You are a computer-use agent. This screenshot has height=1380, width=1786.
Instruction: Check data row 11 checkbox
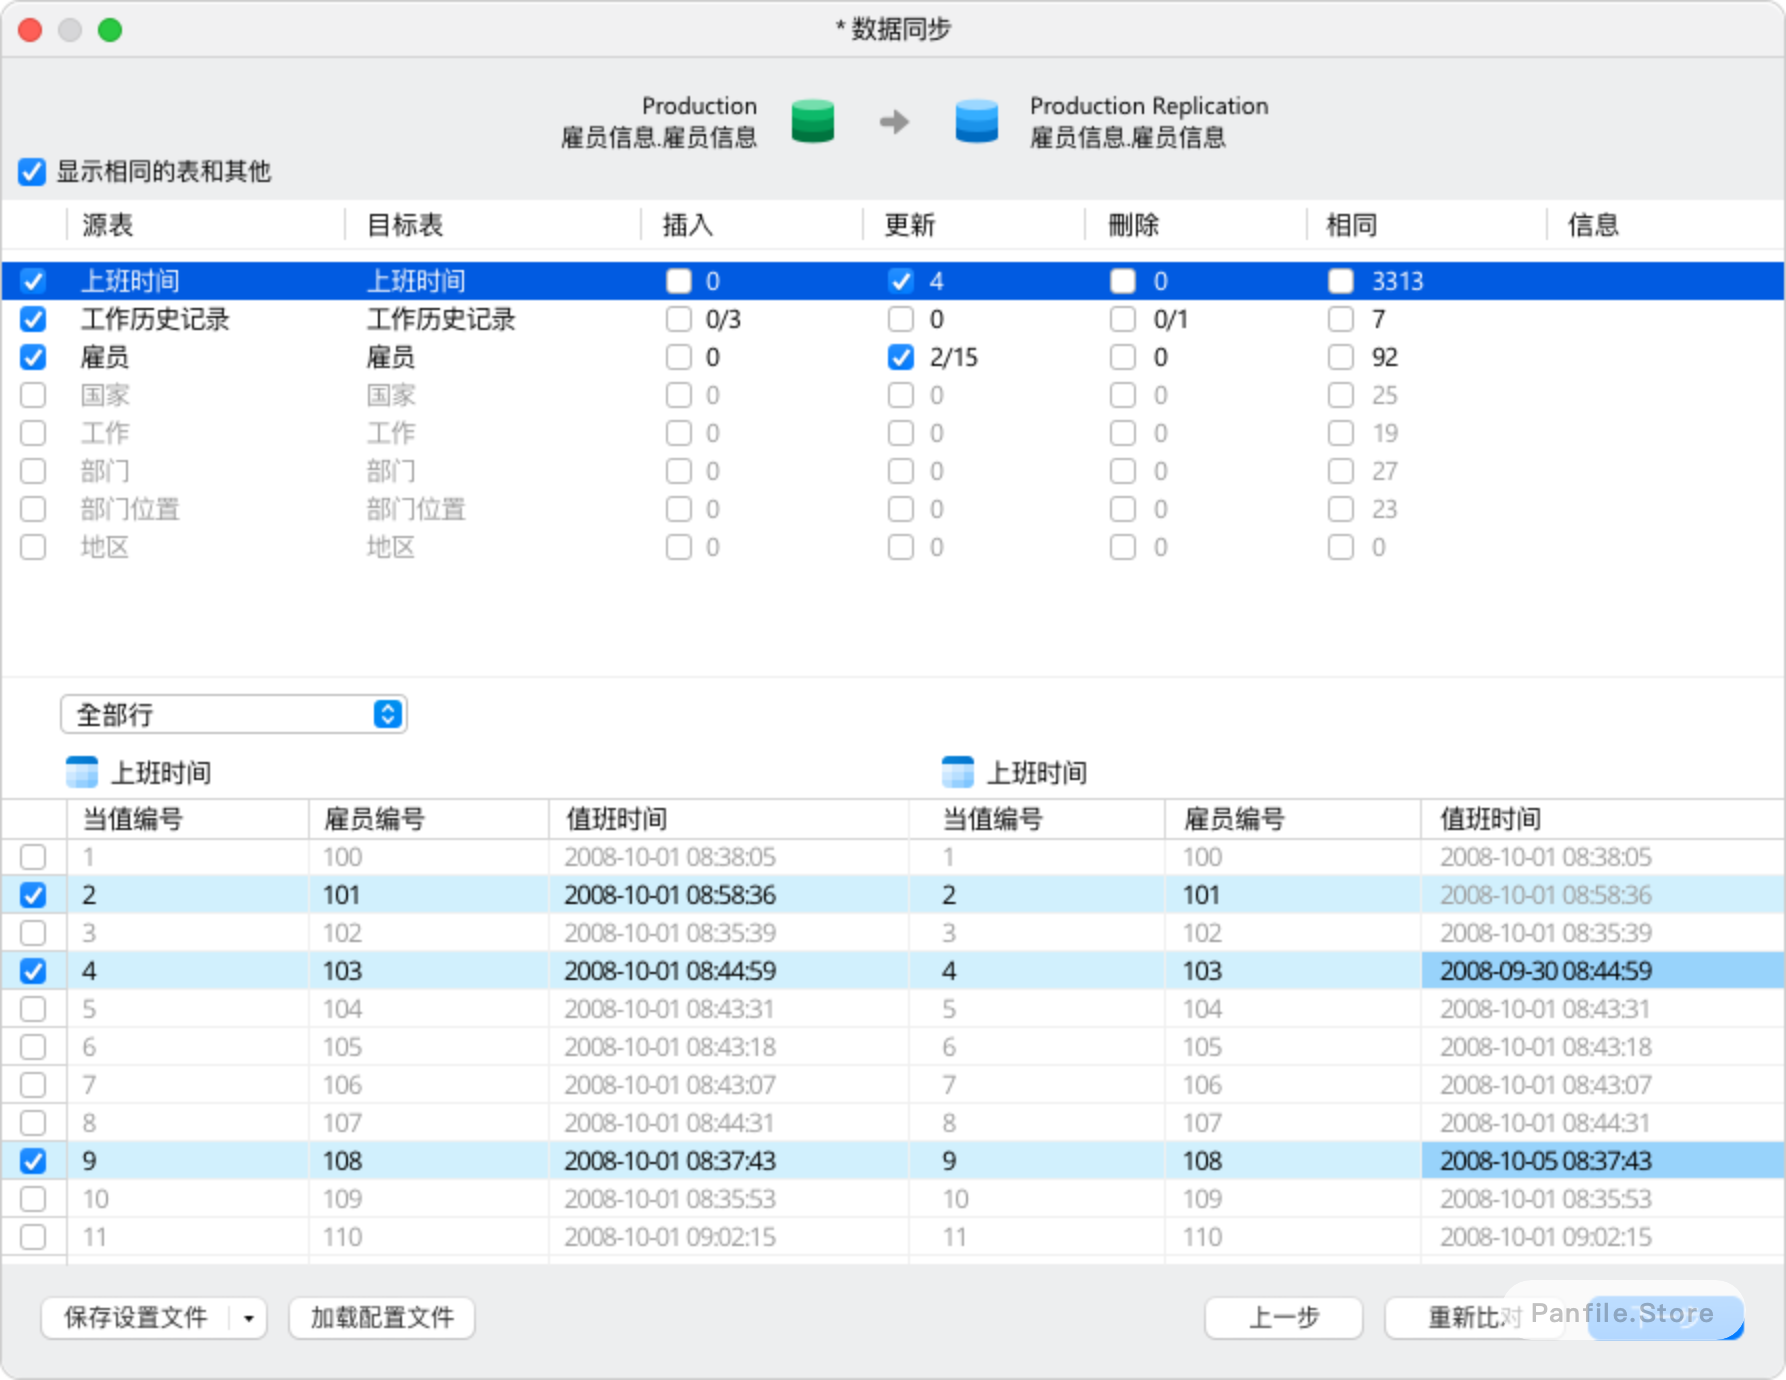(33, 1237)
